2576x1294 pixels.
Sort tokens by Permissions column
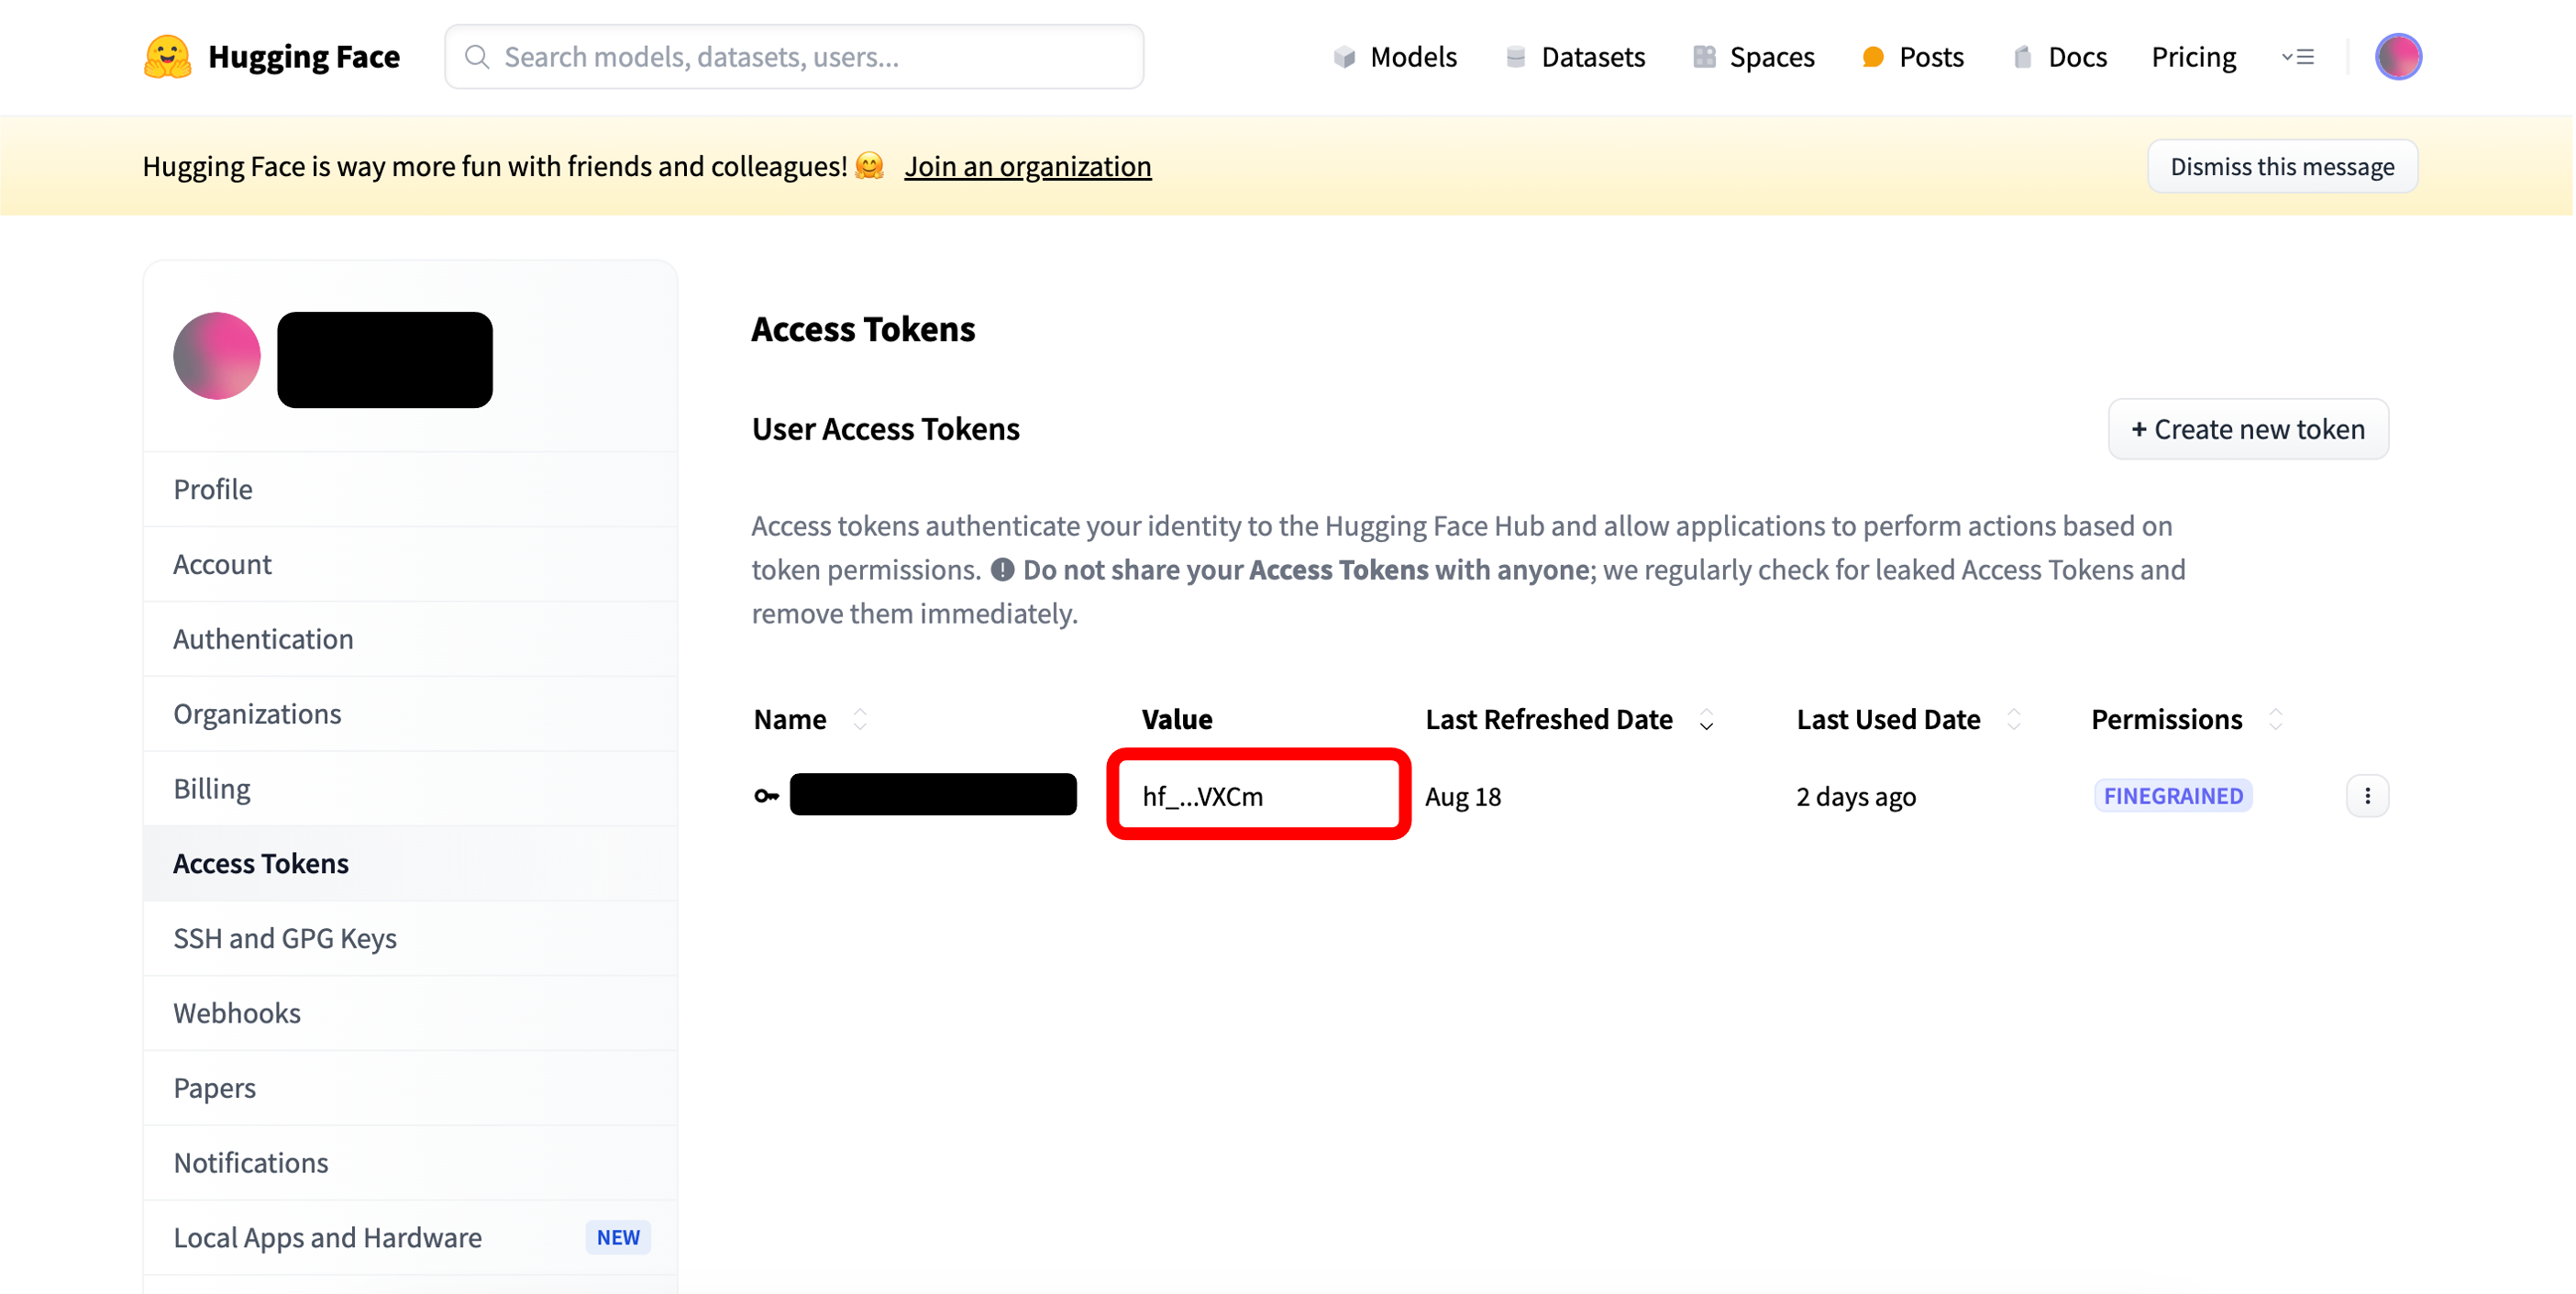[x=2275, y=719]
